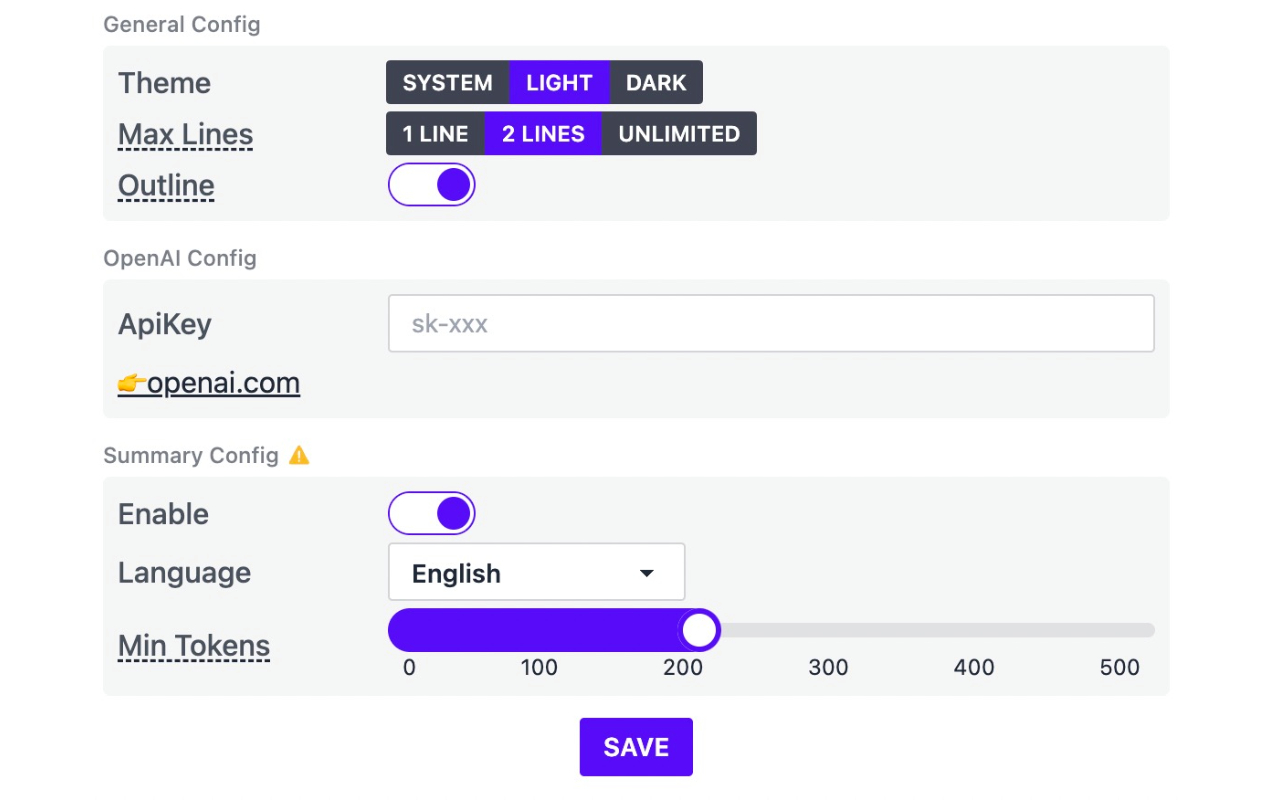Switch theme to DARK
Viewport: 1280px width, 800px height.
656,83
